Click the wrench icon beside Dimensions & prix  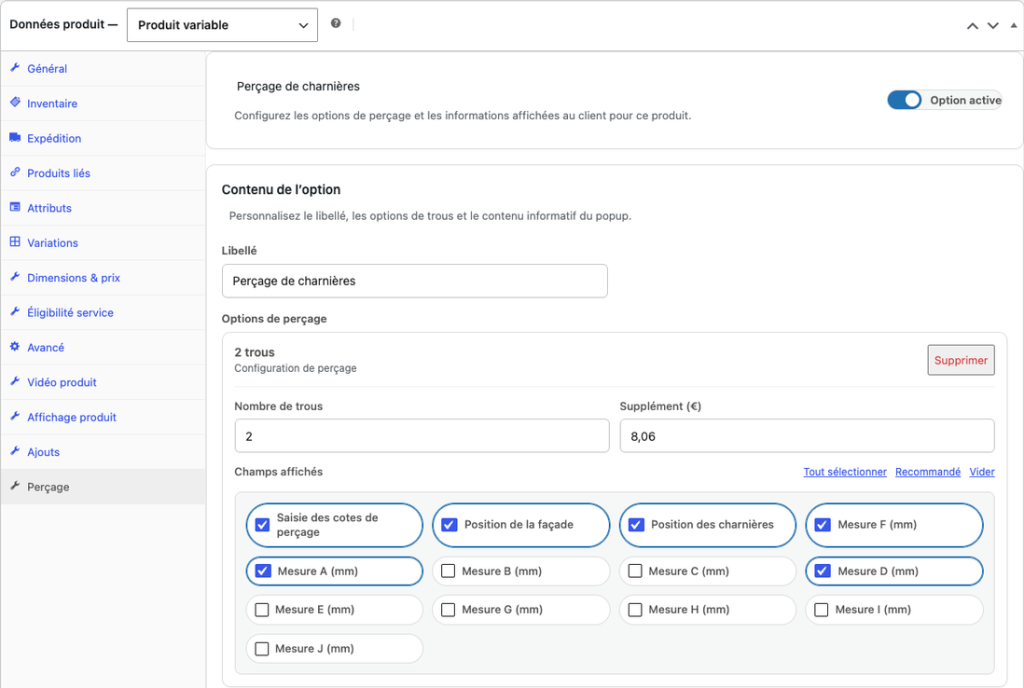click(x=15, y=277)
